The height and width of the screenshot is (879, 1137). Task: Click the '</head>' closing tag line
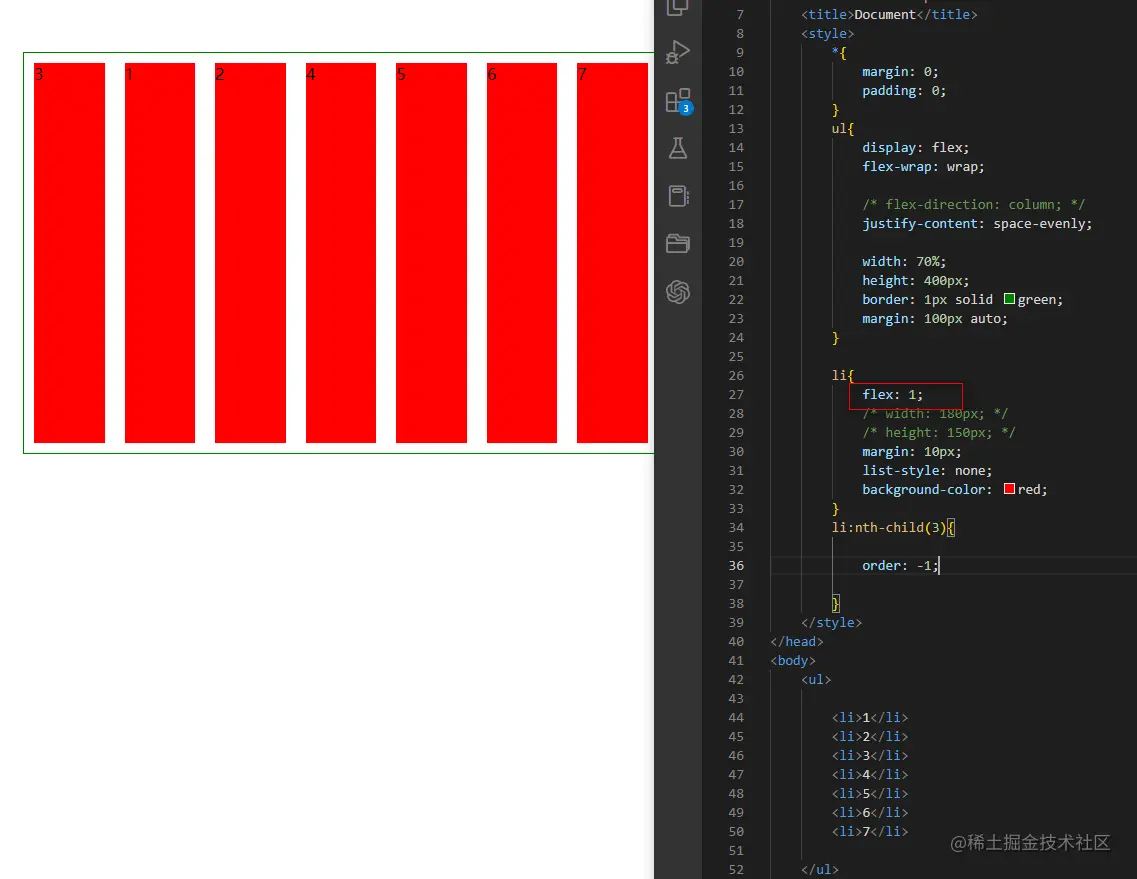tap(796, 641)
